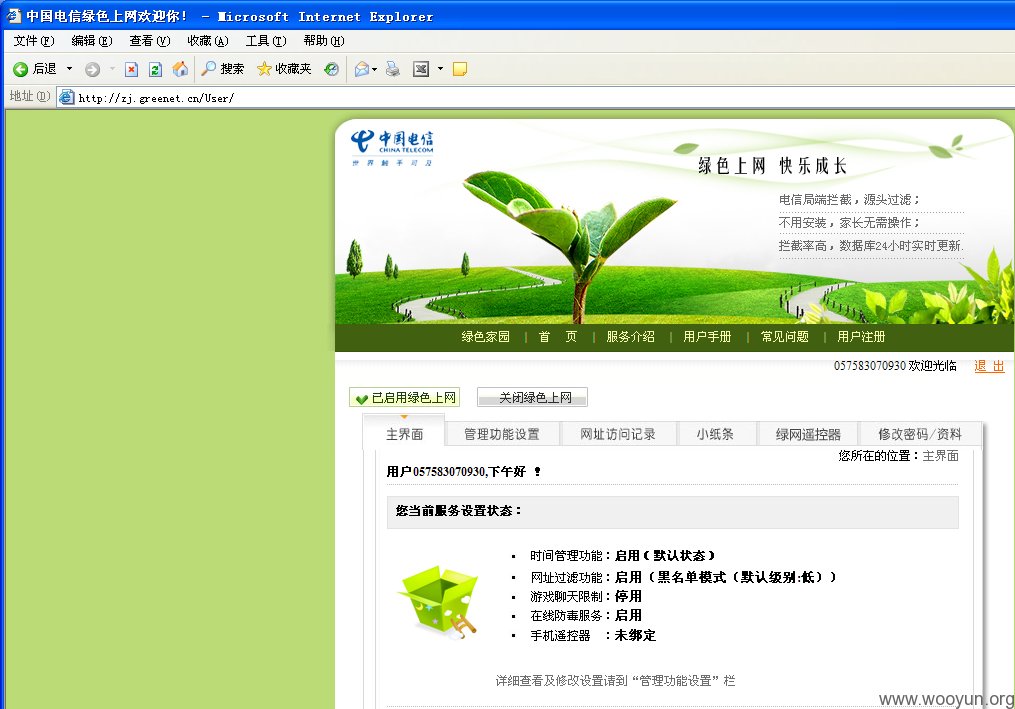Viewport: 1015px width, 709px height.
Task: Click the History toolbar icon
Action: [331, 69]
